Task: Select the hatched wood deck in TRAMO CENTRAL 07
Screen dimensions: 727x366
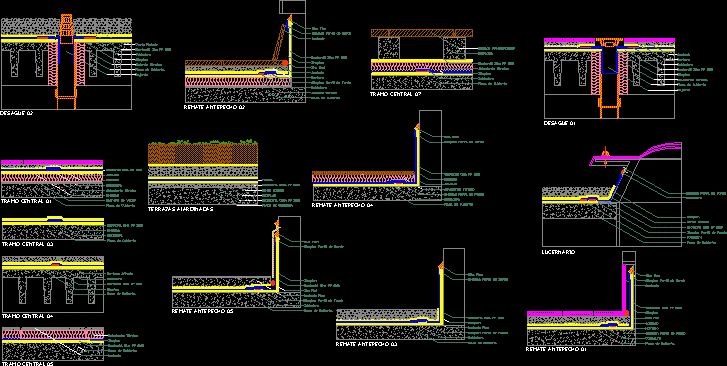Action: (x=421, y=32)
